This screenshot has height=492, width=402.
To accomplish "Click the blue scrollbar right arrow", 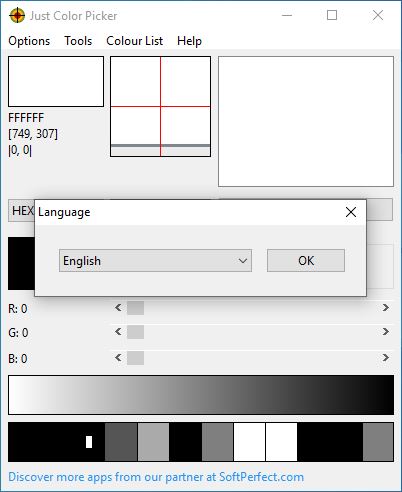I will coord(385,358).
